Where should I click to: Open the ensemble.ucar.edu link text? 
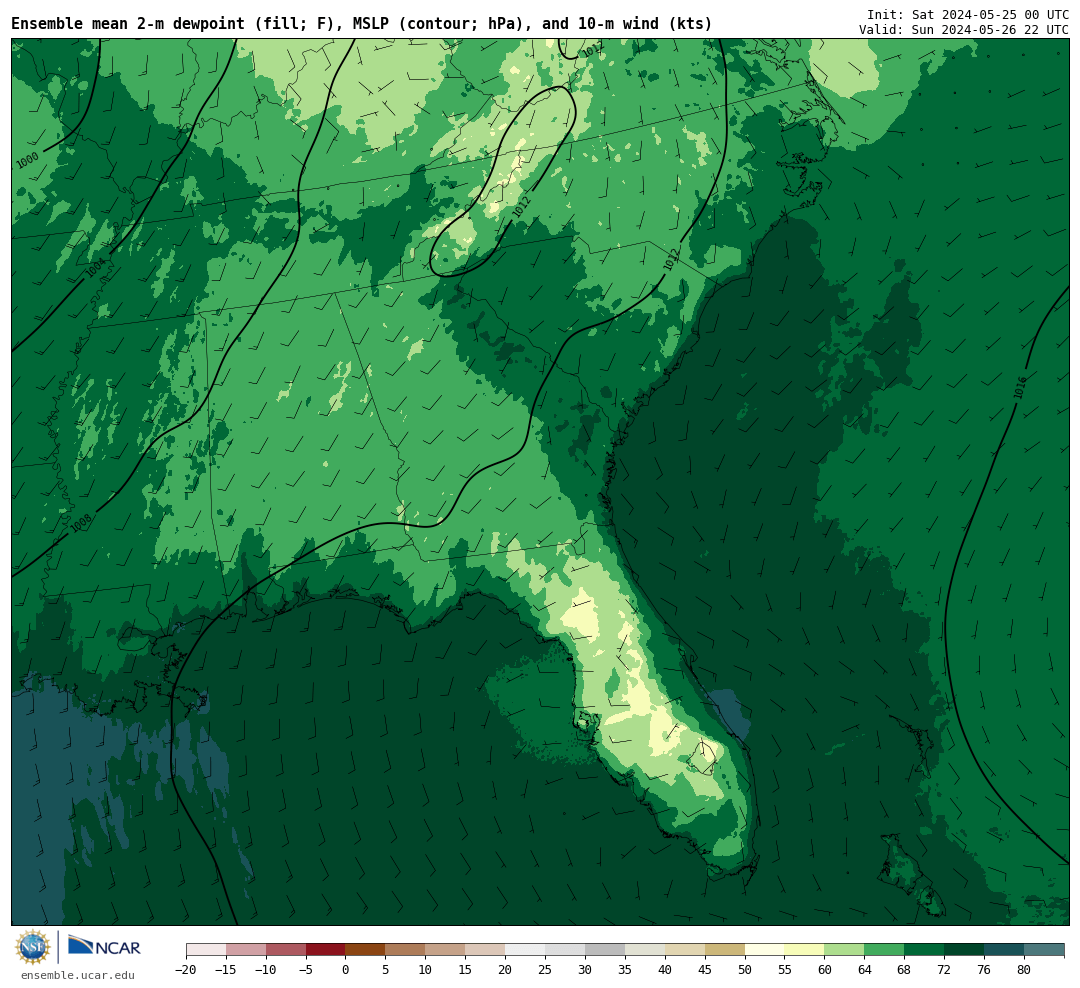[x=78, y=975]
